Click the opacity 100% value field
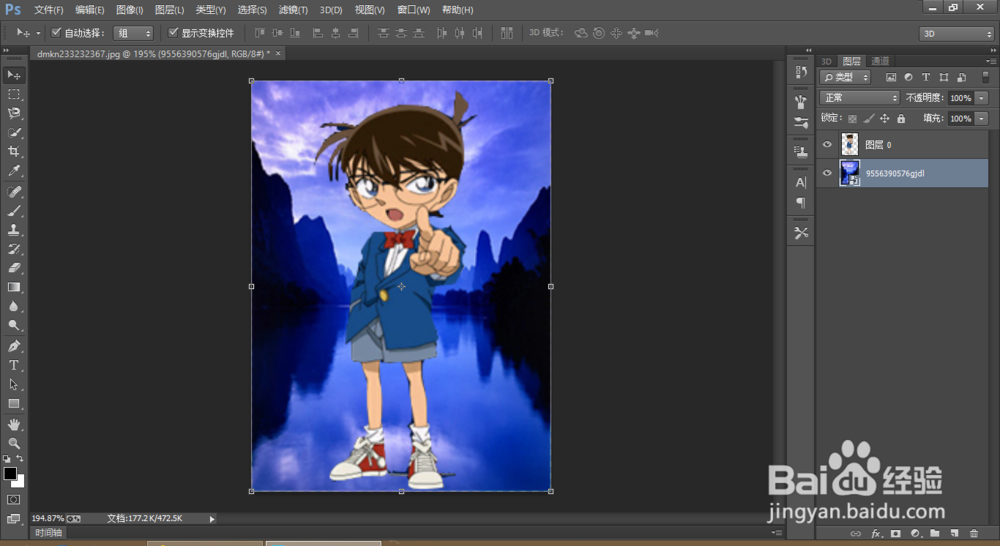Image resolution: width=1000 pixels, height=546 pixels. point(960,98)
